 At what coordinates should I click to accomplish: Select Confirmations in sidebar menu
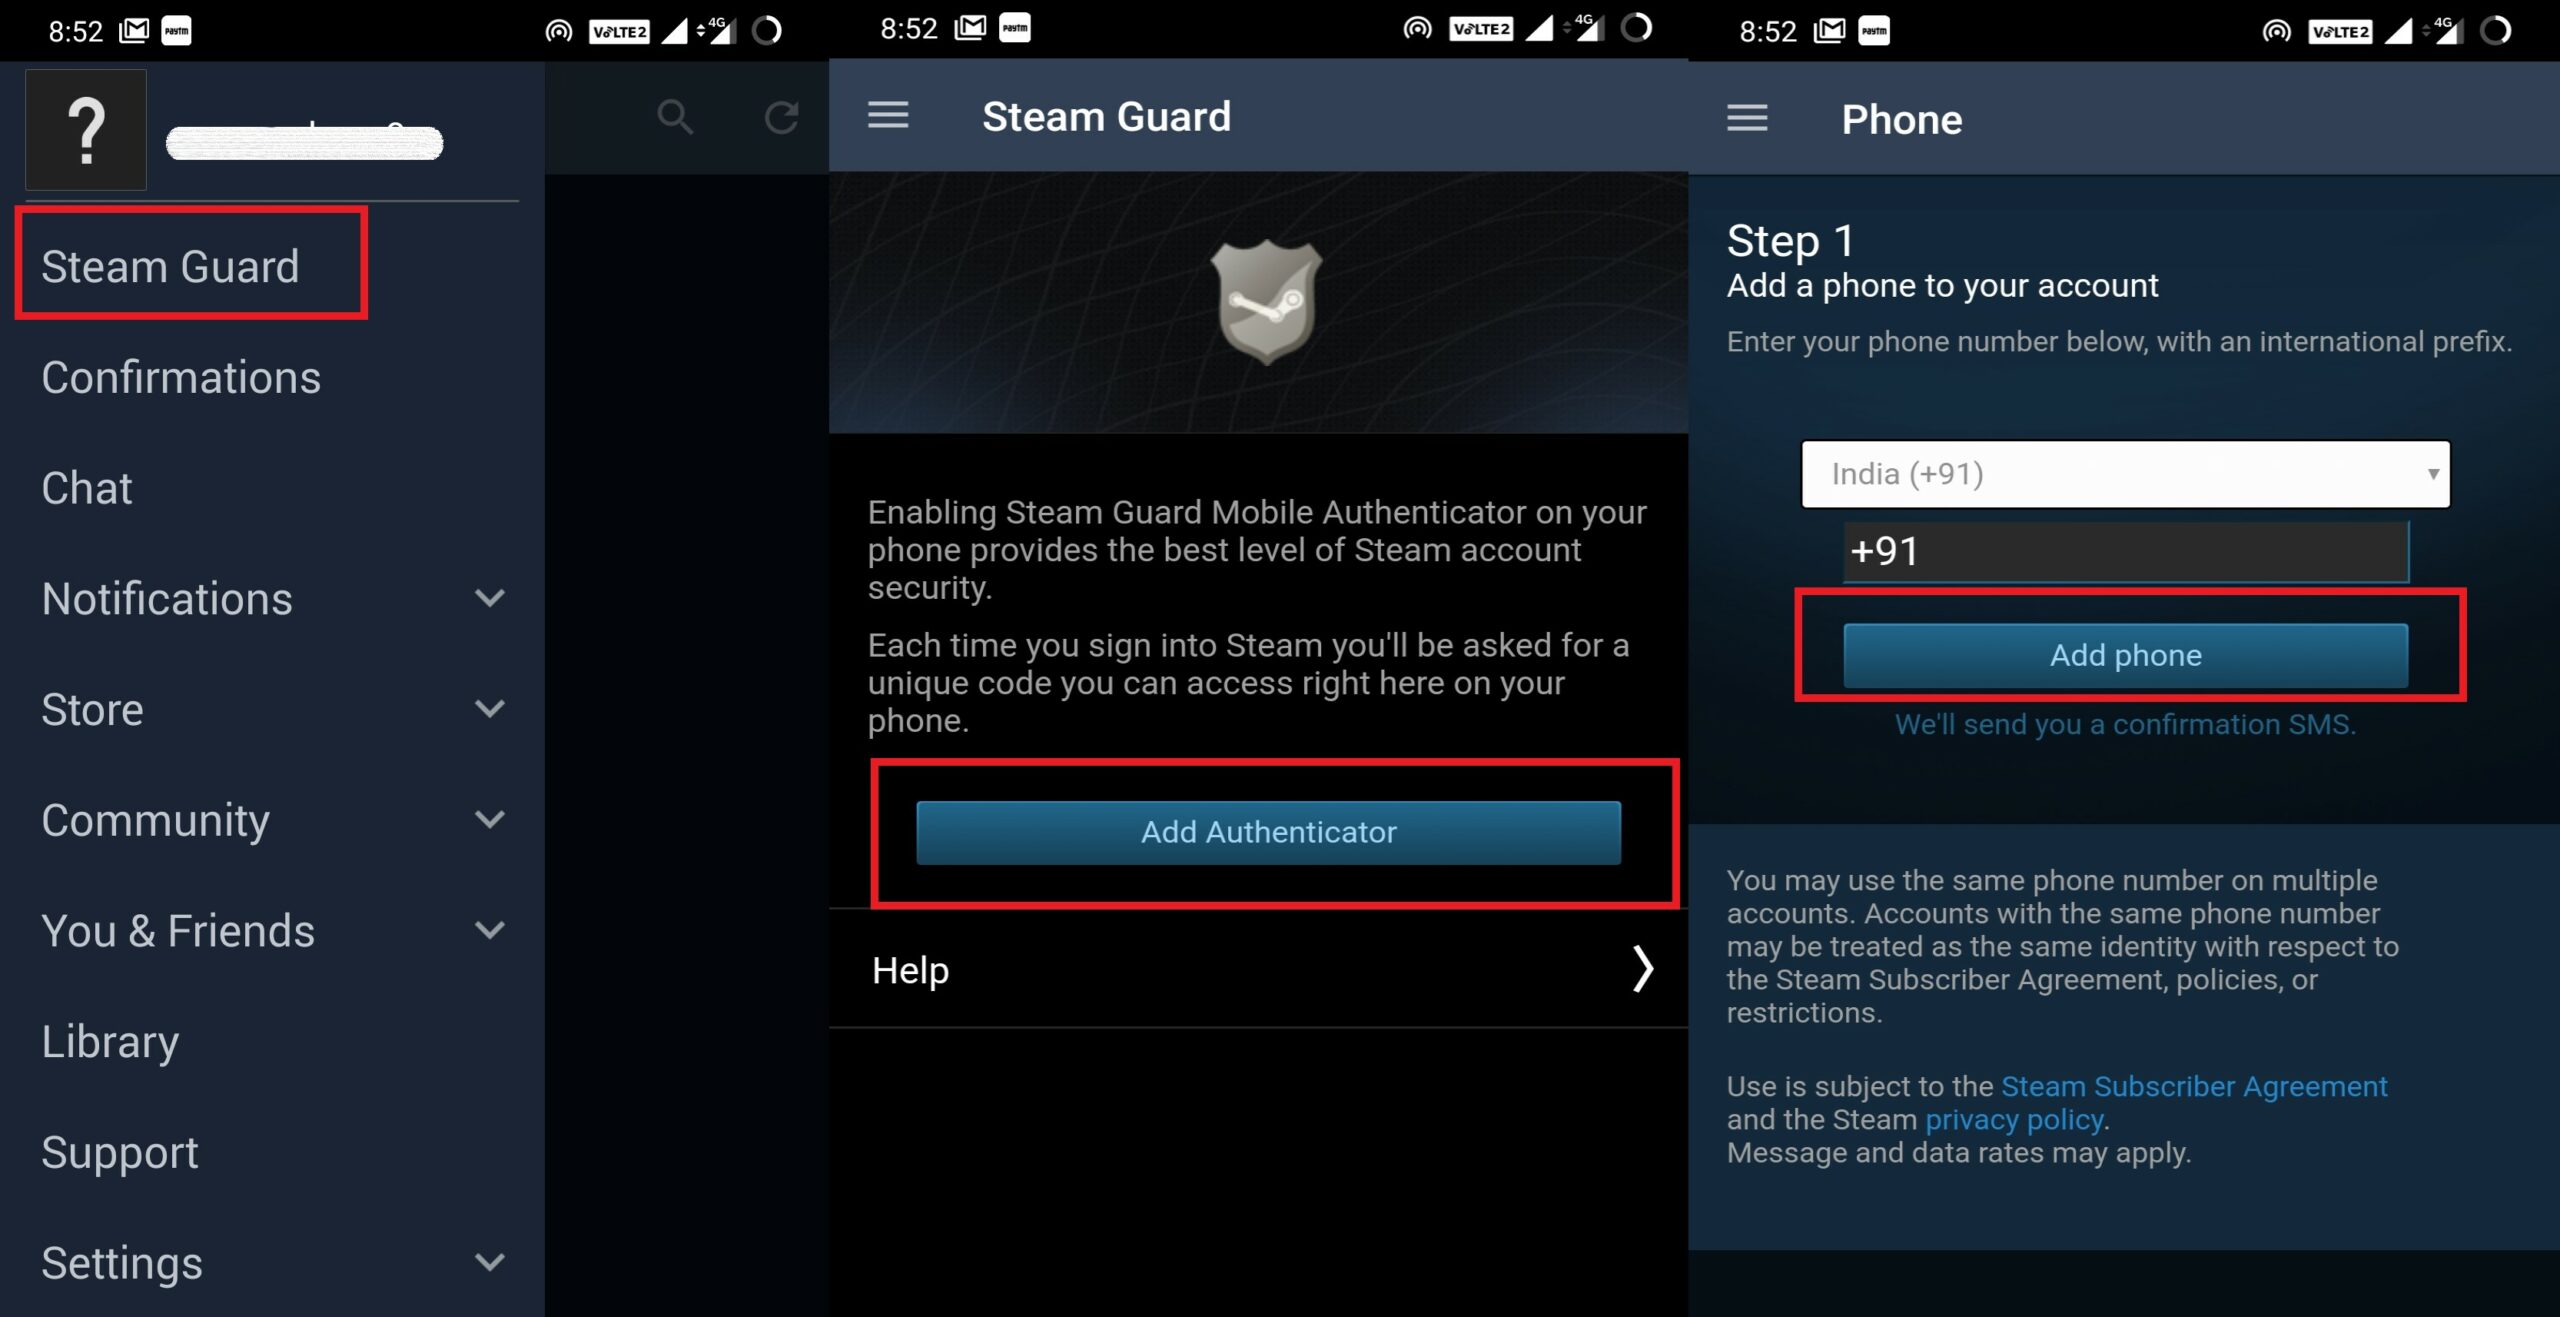pyautogui.click(x=181, y=376)
